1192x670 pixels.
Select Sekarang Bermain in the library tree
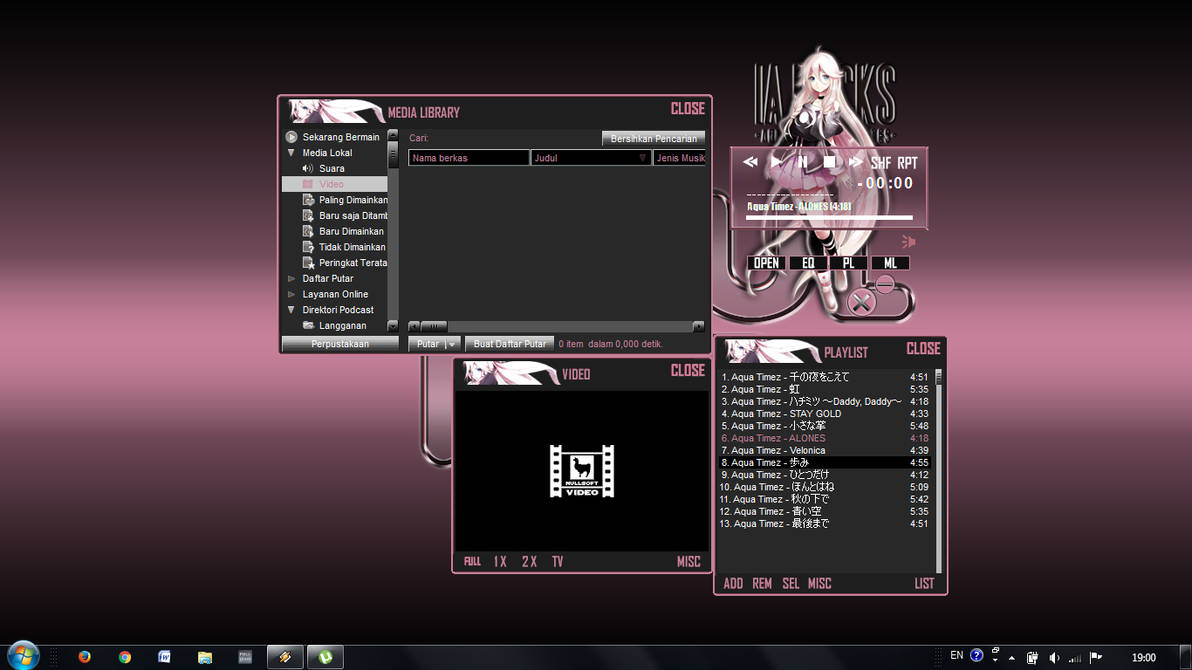(x=334, y=137)
